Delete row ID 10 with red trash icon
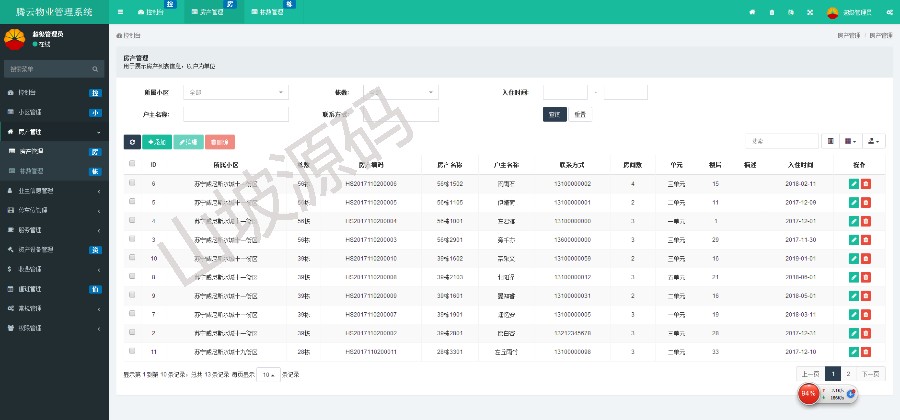The height and width of the screenshot is (420, 900). click(866, 258)
